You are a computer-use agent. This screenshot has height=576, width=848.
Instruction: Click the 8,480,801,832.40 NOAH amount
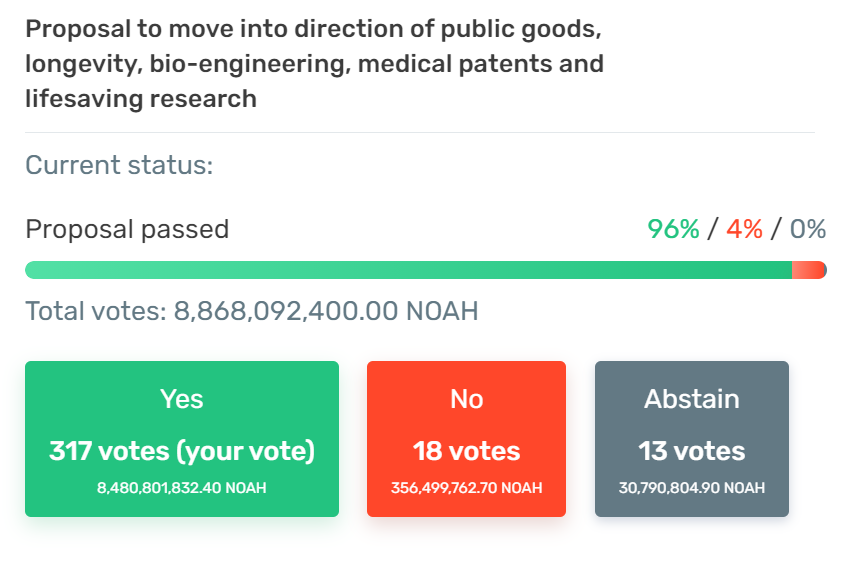click(181, 488)
